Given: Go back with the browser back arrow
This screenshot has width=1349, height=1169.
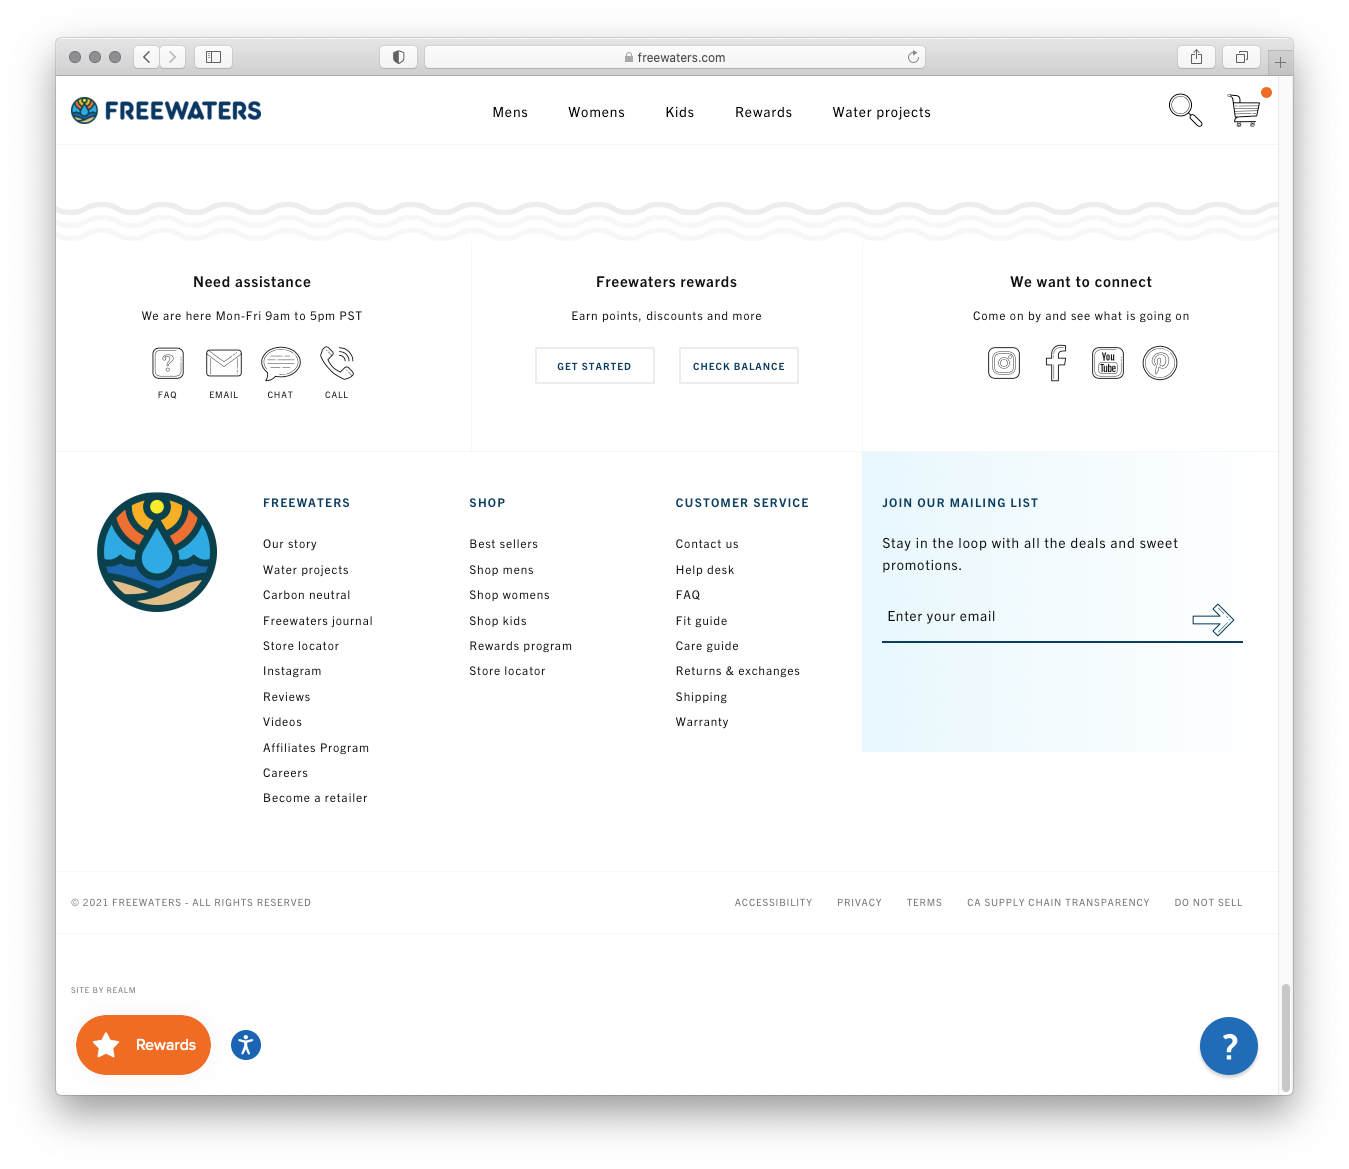Looking at the screenshot, I should point(147,57).
